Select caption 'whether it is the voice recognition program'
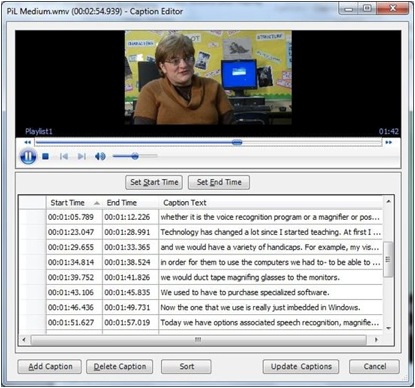The image size is (415, 388). point(271,217)
